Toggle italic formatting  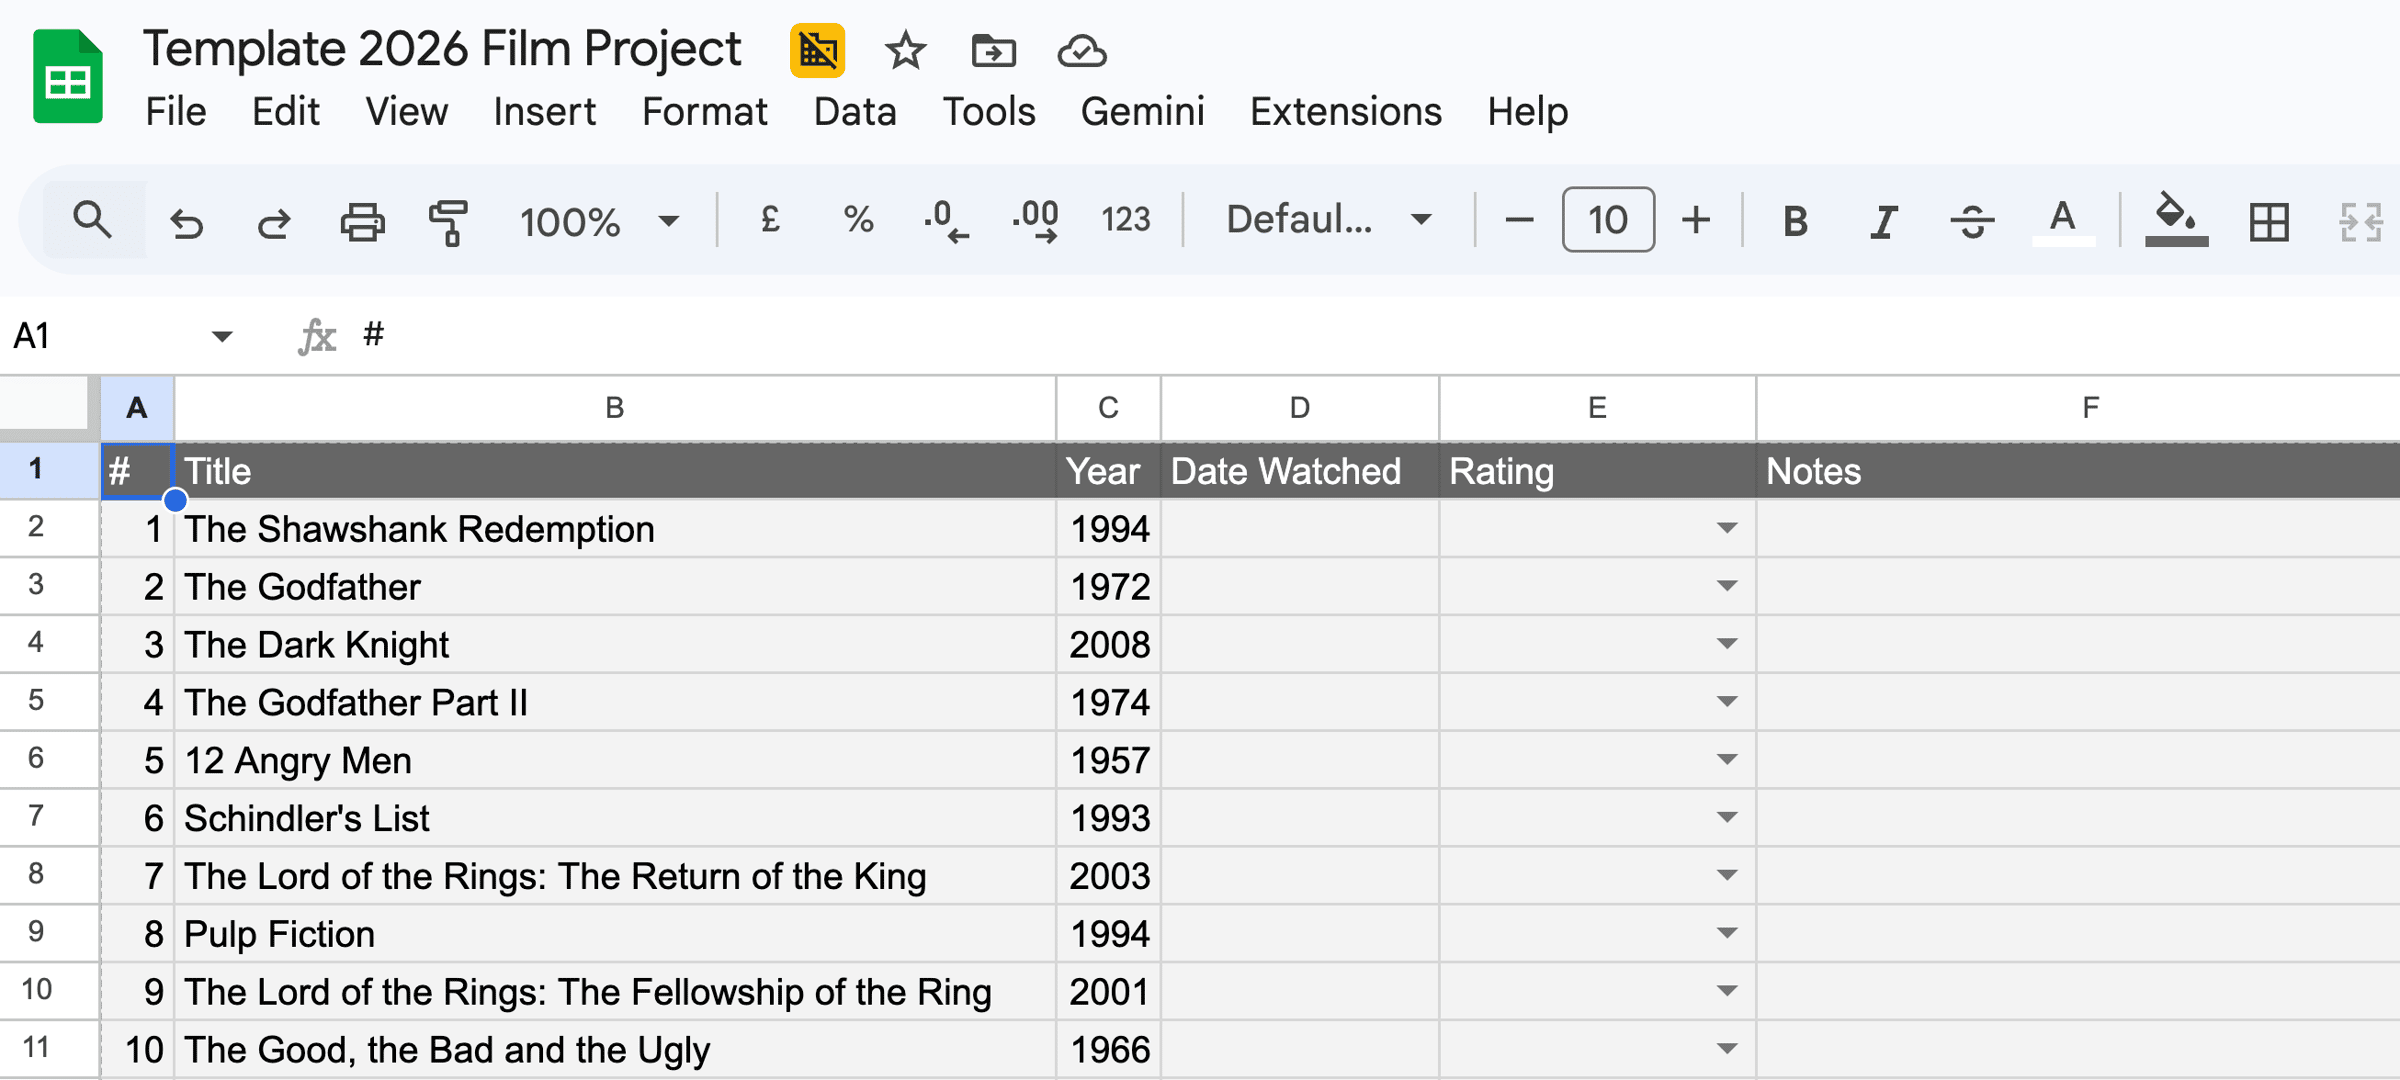coord(1884,221)
